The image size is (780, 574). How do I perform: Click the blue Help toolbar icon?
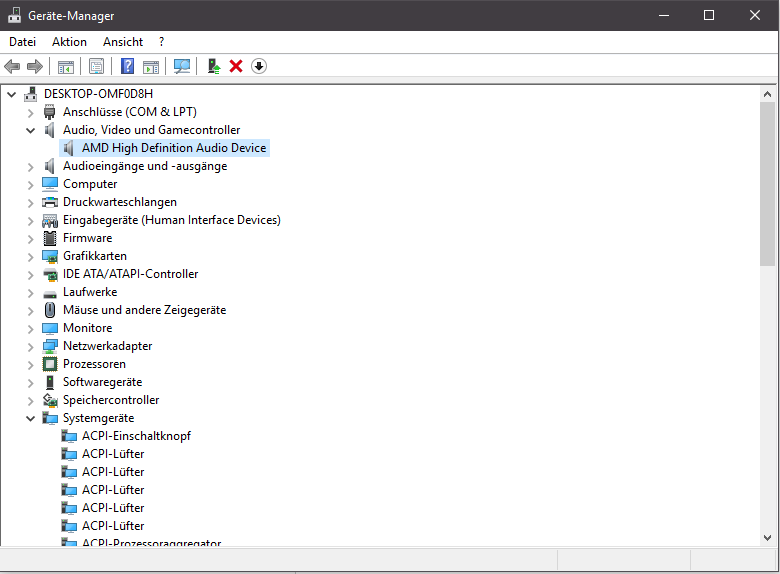[x=127, y=66]
